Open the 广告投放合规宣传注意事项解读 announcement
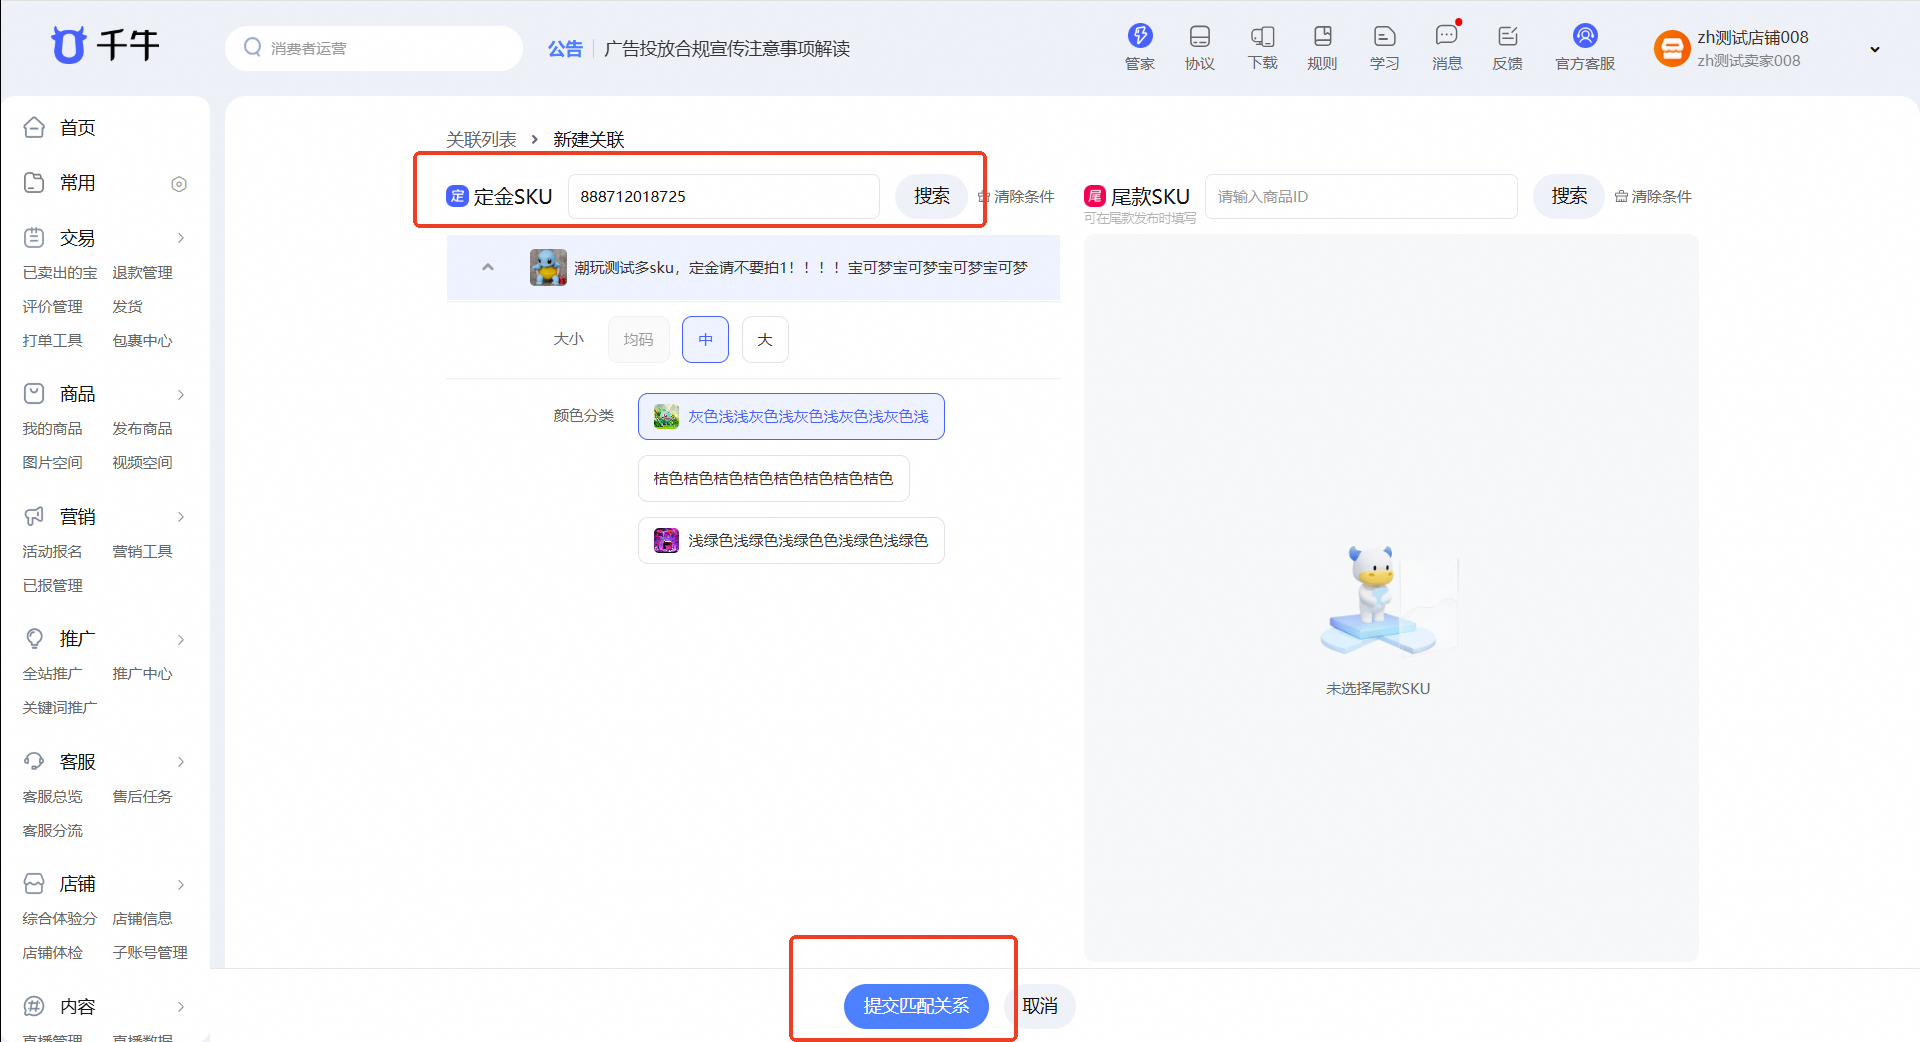This screenshot has height=1042, width=1920. (x=727, y=49)
